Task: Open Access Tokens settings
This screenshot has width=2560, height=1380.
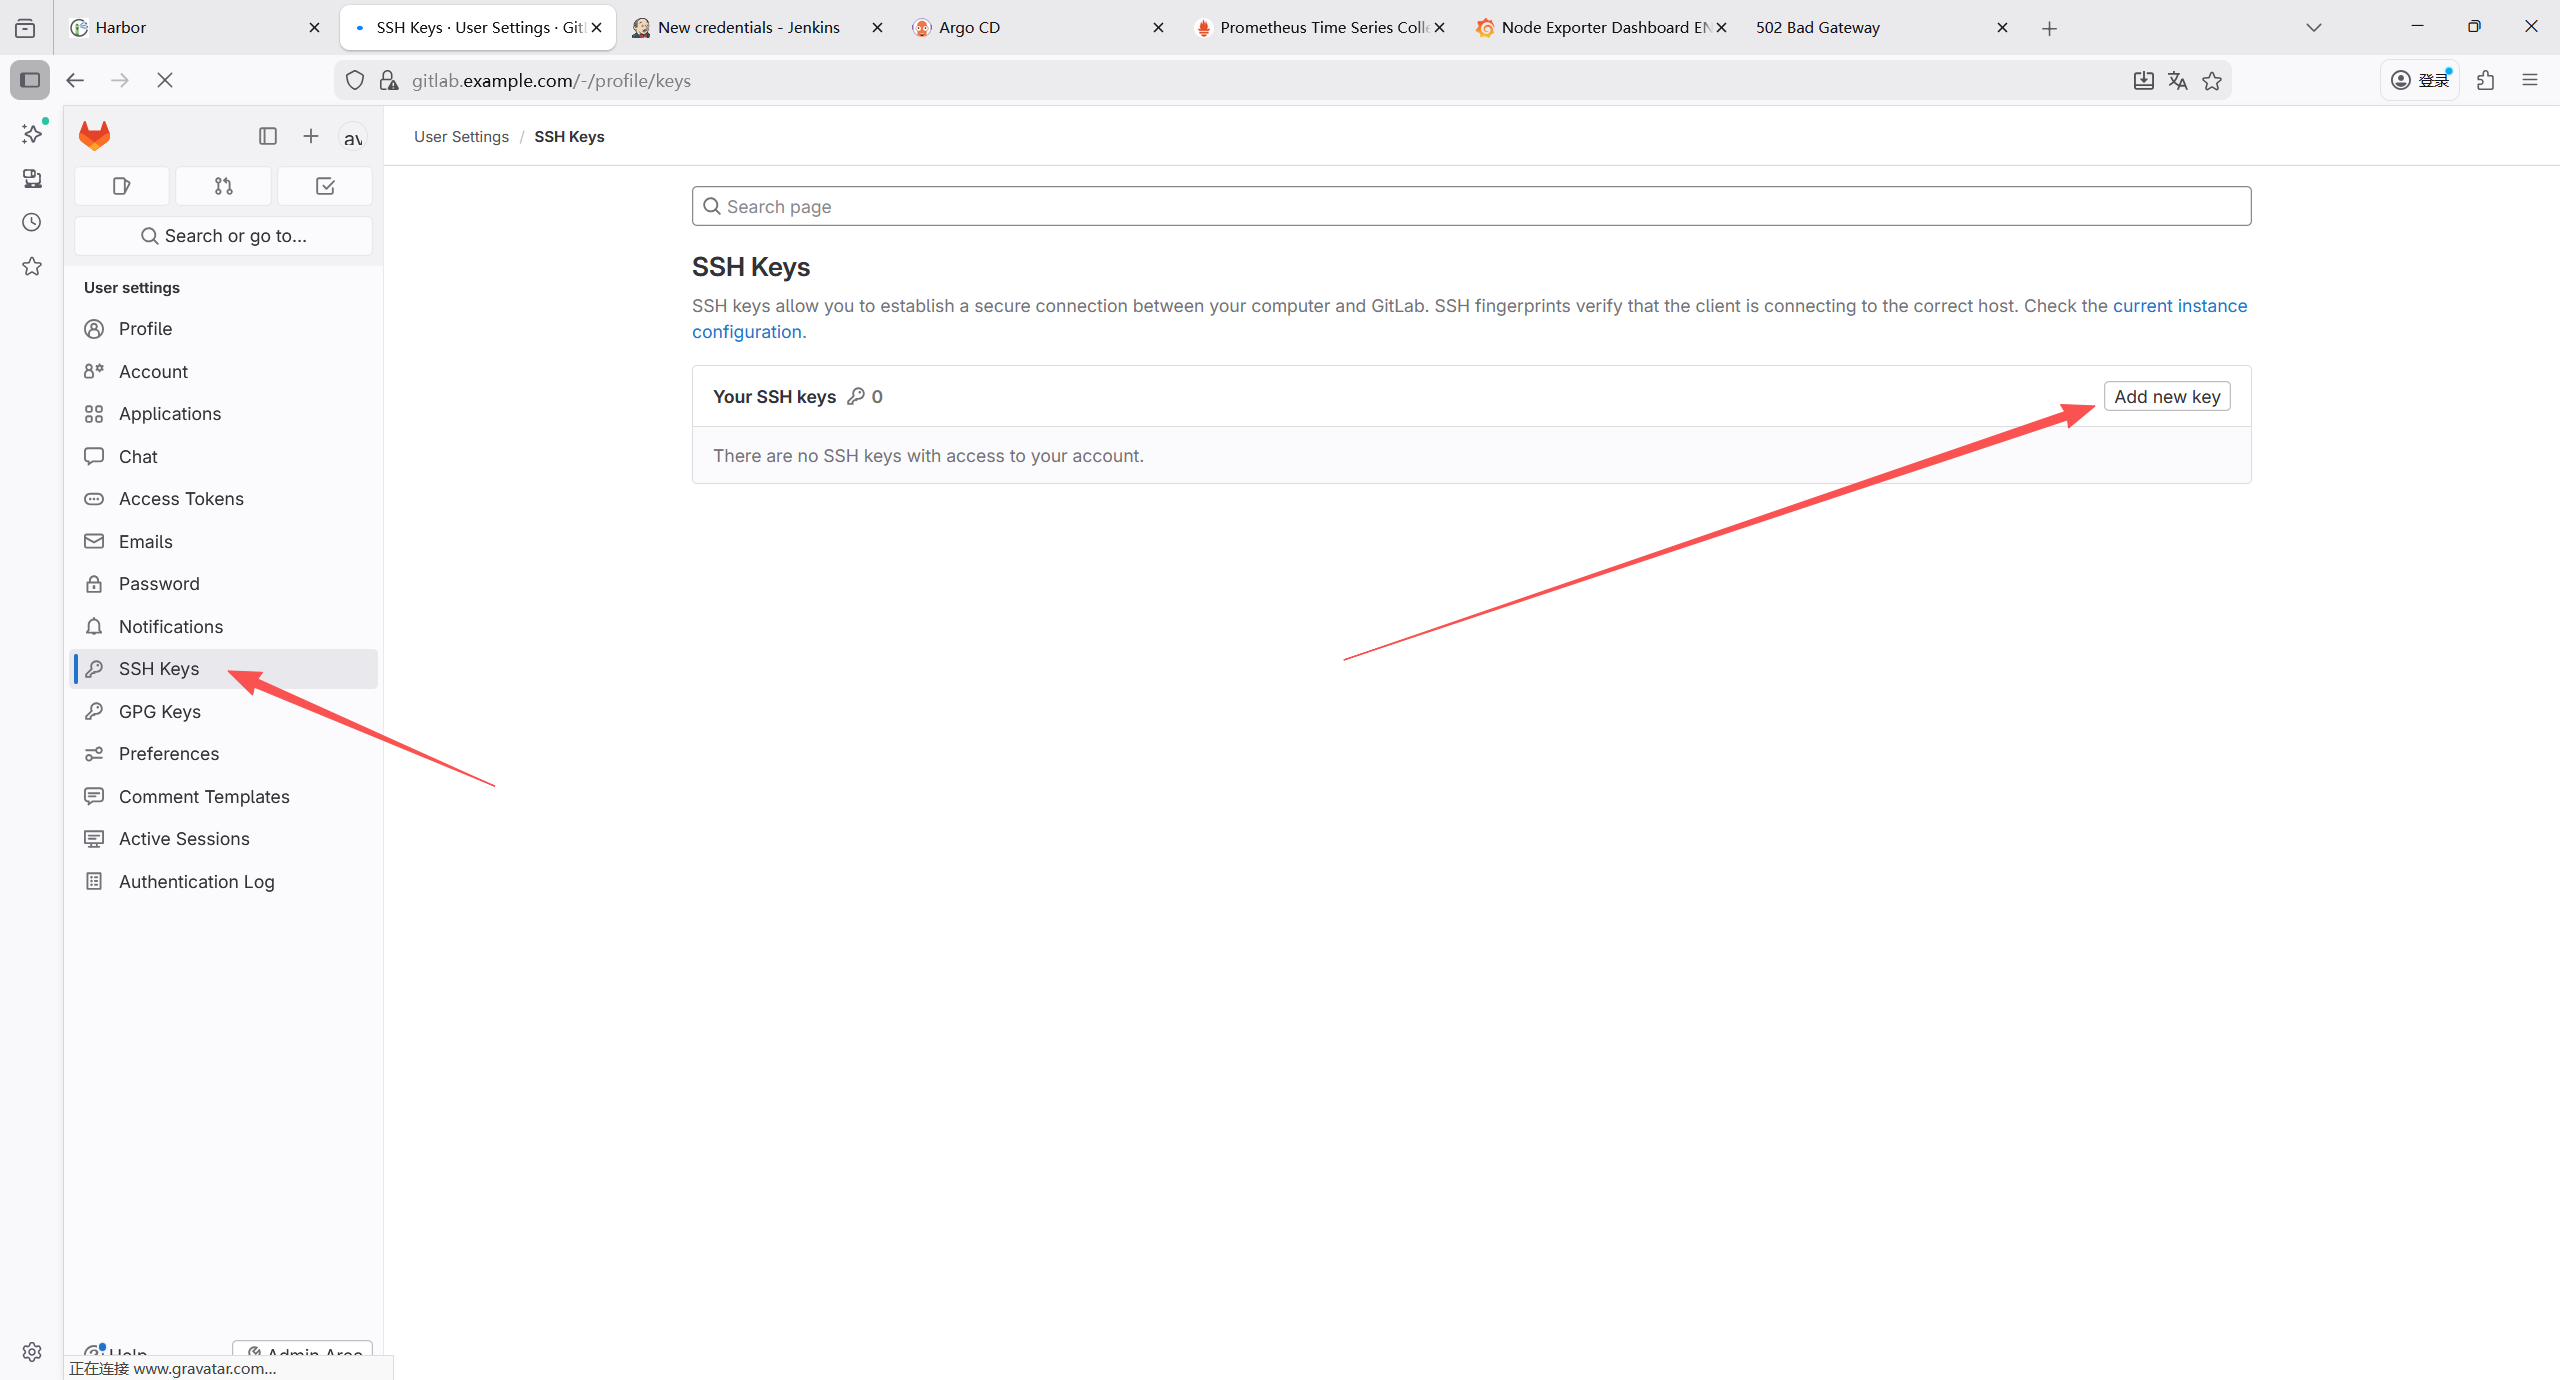Action: [181, 499]
